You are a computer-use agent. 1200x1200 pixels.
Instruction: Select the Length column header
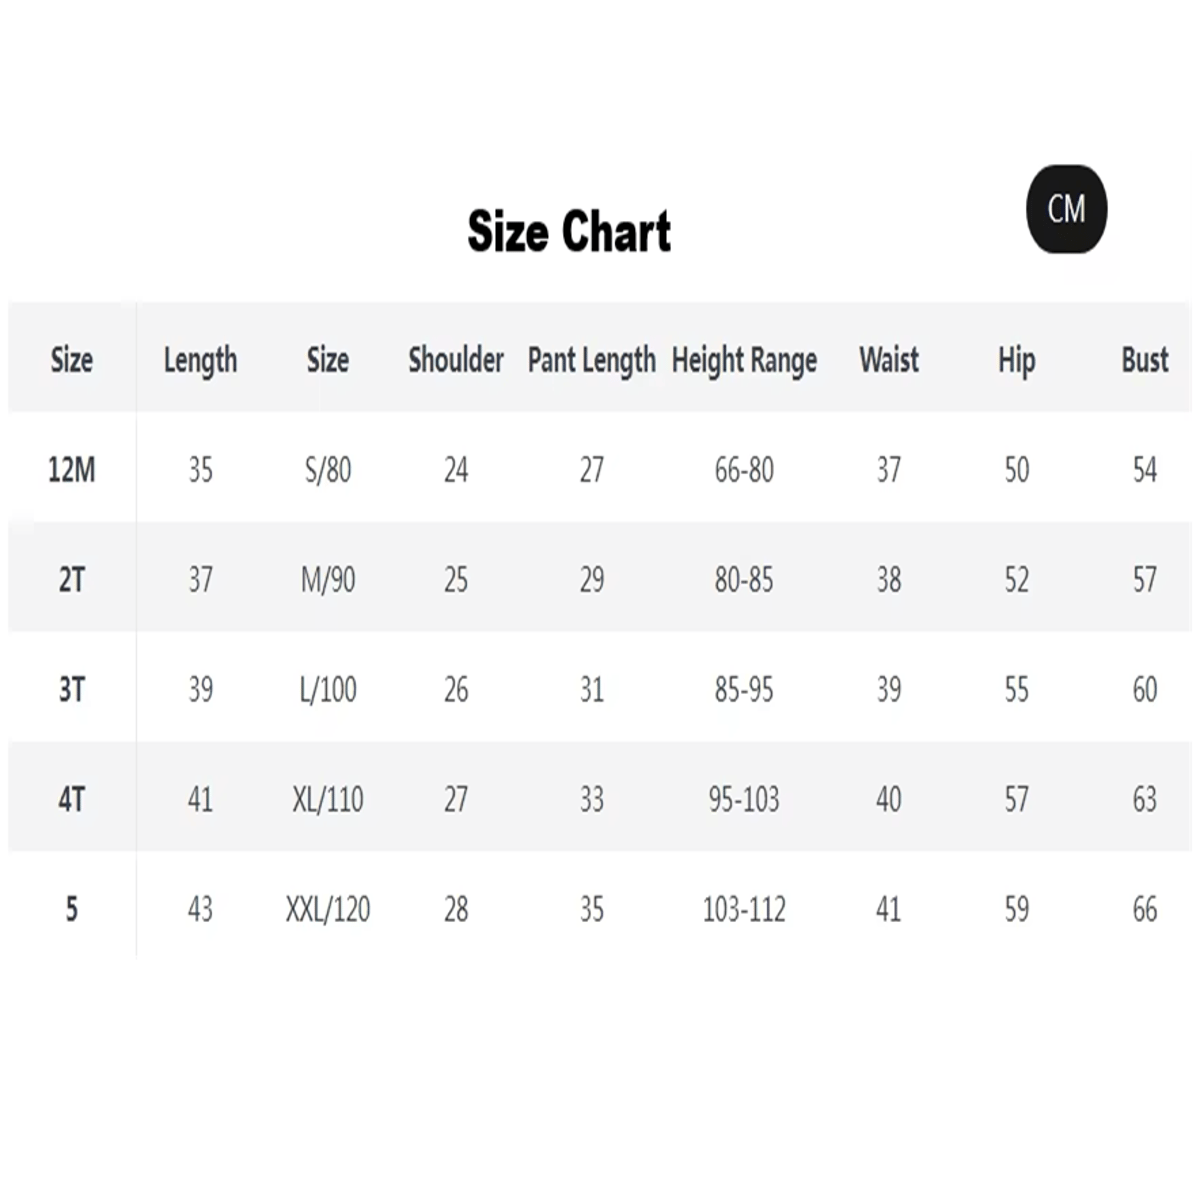(200, 360)
